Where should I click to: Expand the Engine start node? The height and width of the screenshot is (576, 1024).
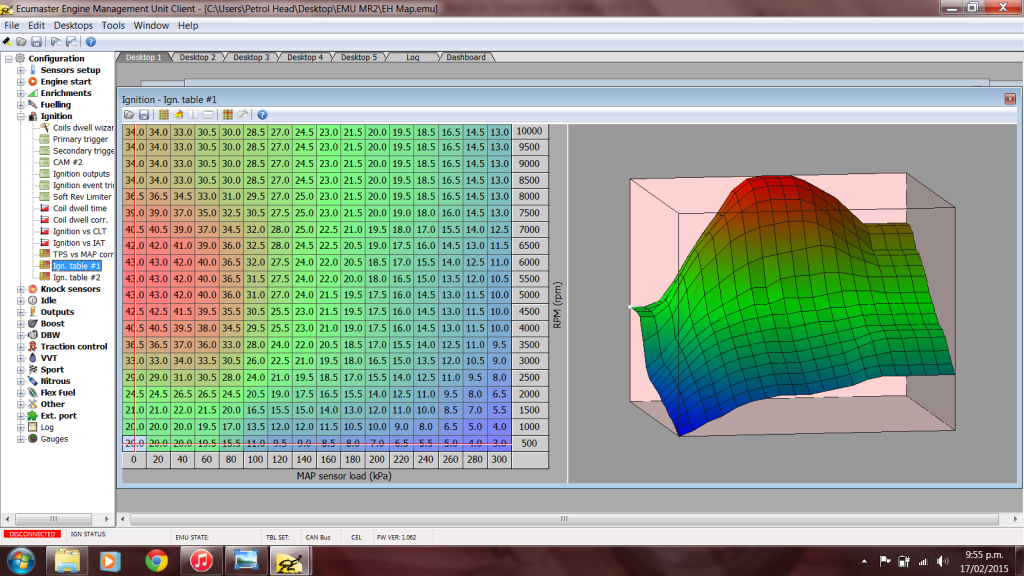tap(21, 82)
